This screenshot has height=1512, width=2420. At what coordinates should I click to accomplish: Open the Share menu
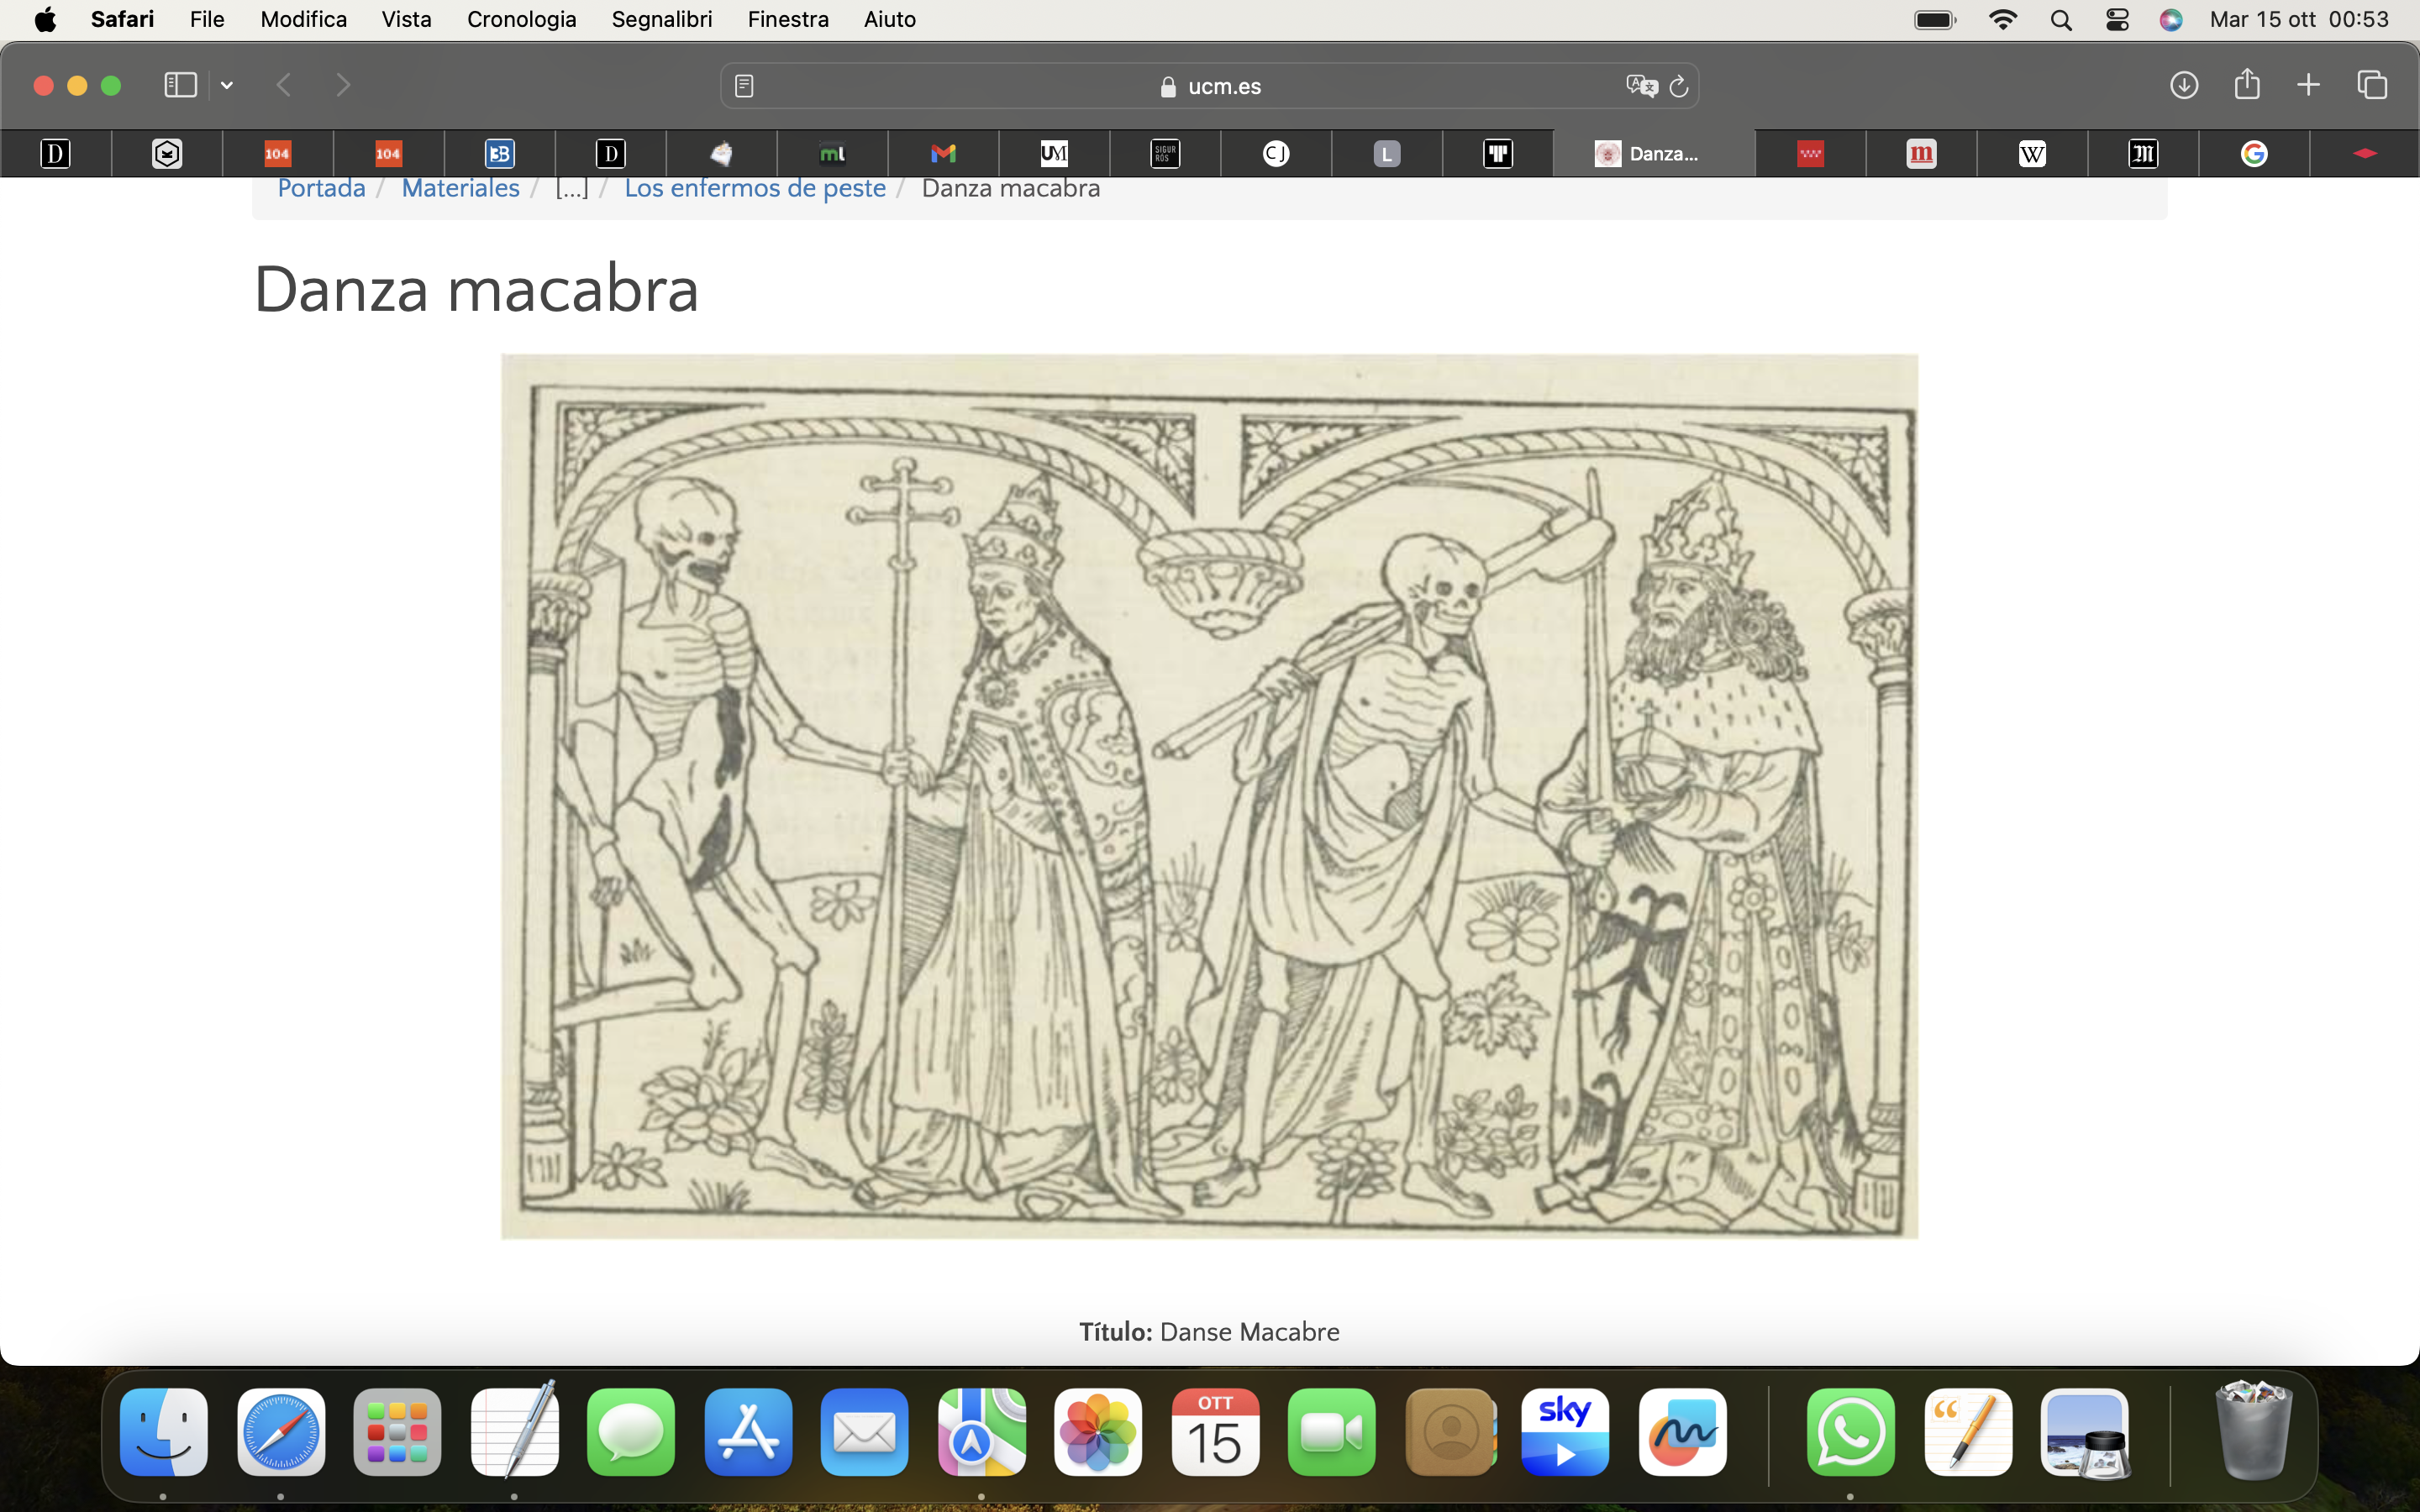tap(2247, 84)
